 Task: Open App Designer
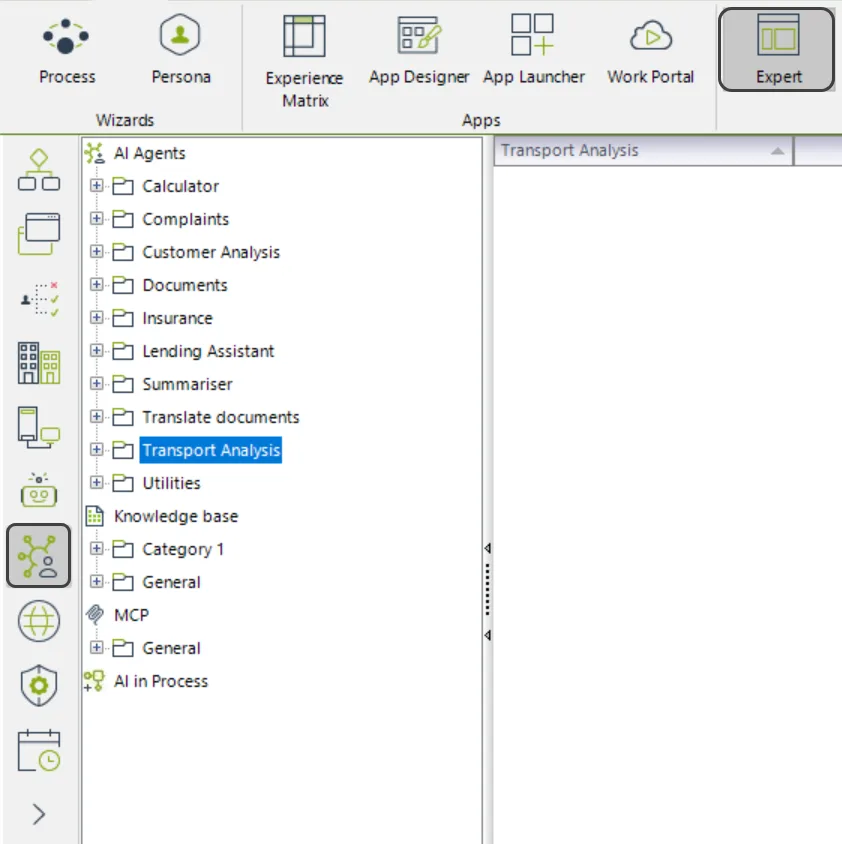[419, 51]
